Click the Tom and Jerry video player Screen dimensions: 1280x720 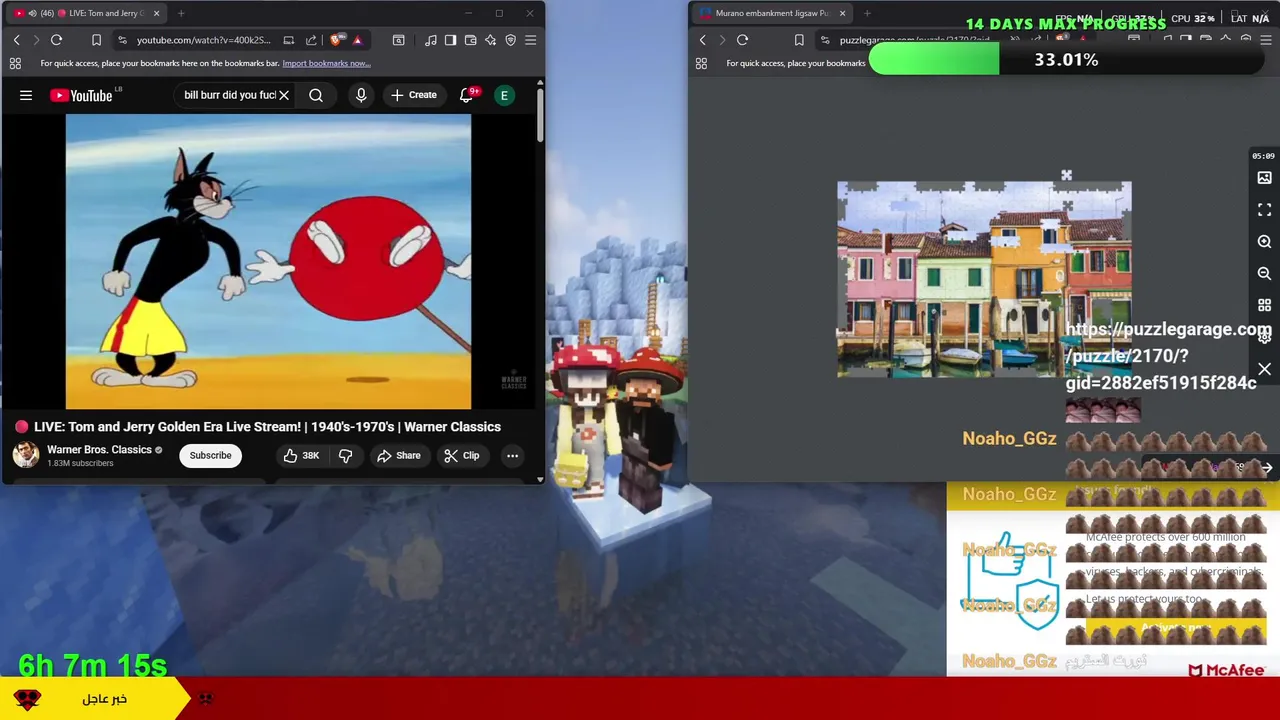pos(268,262)
